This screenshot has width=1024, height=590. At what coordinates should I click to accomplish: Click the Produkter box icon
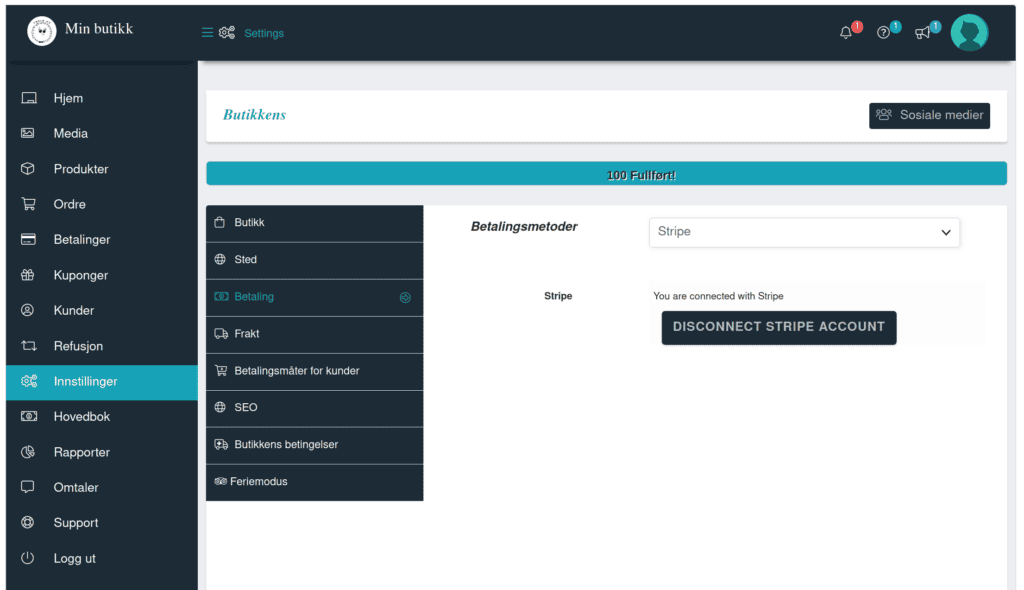(x=27, y=169)
